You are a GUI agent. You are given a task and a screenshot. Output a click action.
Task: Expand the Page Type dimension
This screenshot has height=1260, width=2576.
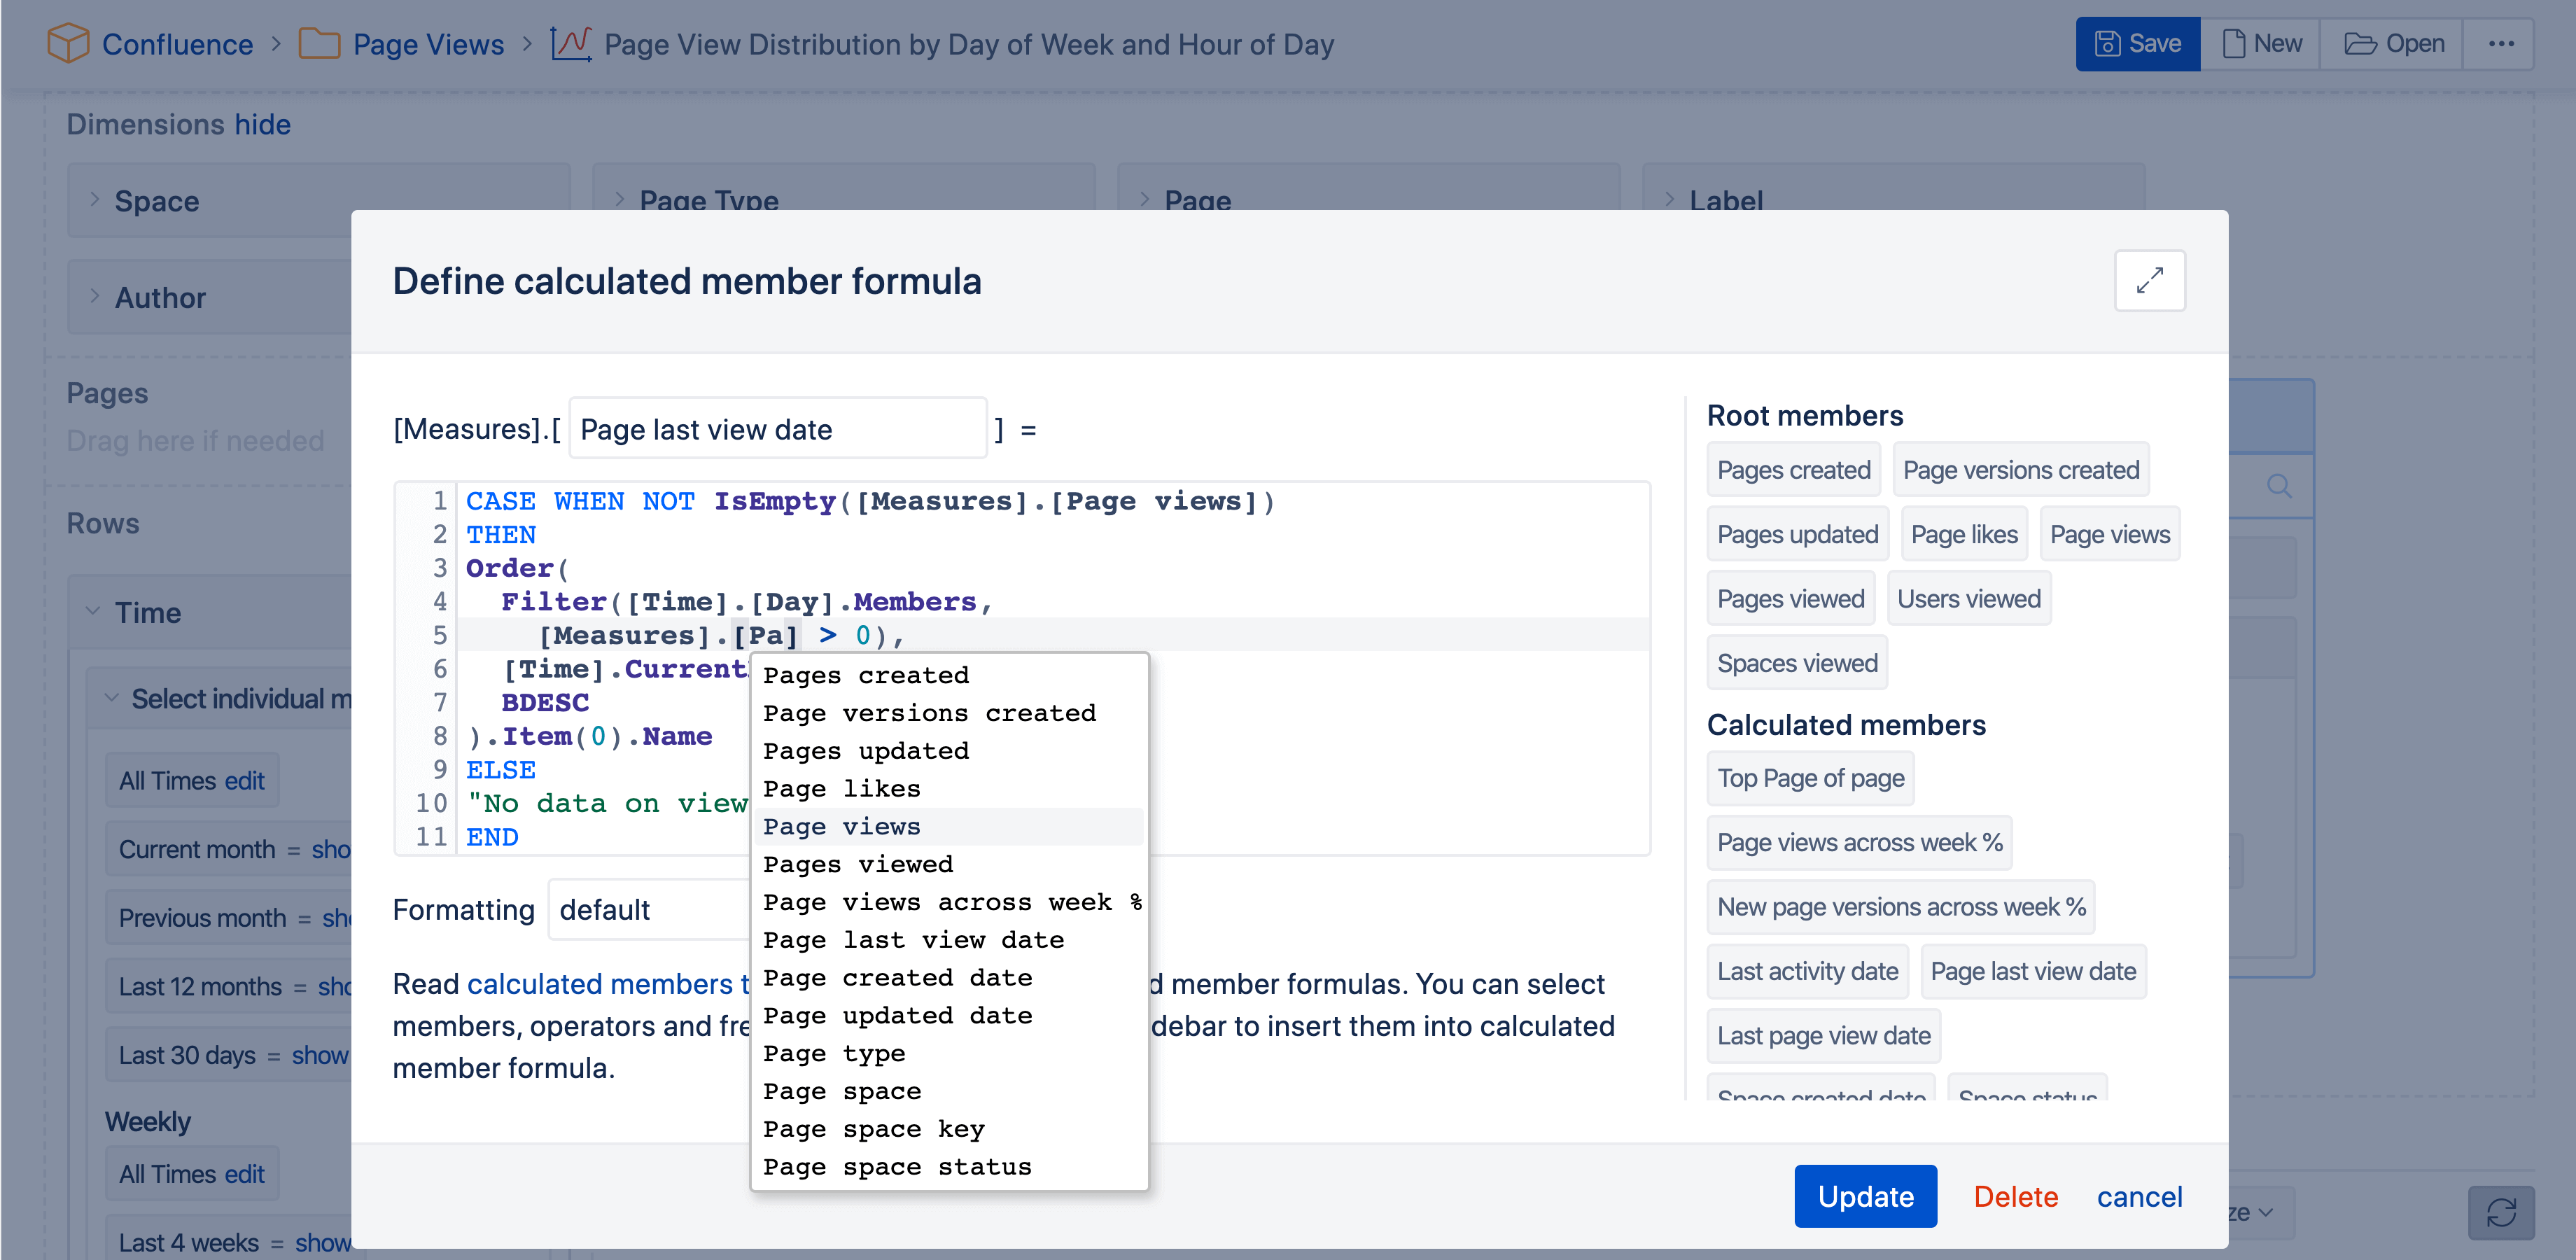(x=619, y=199)
